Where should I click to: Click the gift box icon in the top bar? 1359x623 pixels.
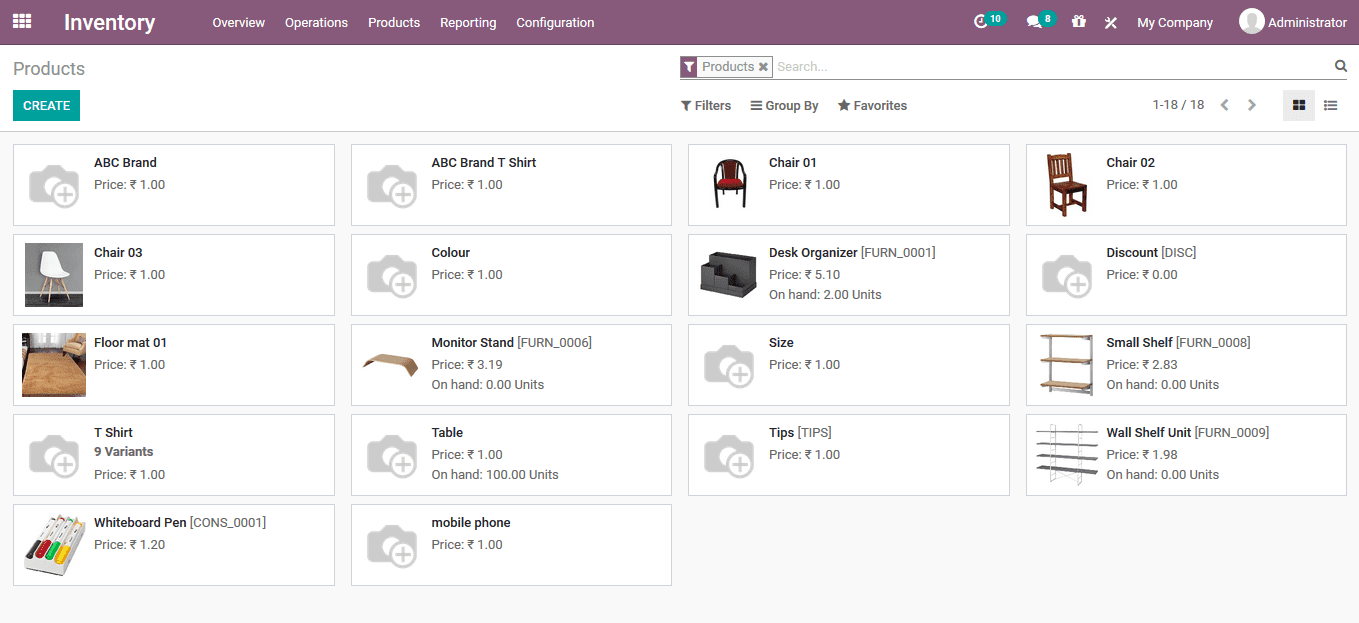coord(1078,21)
